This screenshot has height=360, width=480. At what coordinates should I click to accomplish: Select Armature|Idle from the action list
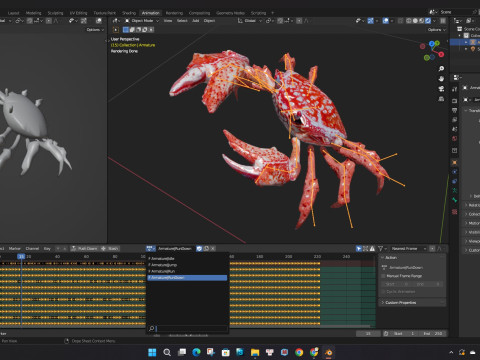click(187, 259)
